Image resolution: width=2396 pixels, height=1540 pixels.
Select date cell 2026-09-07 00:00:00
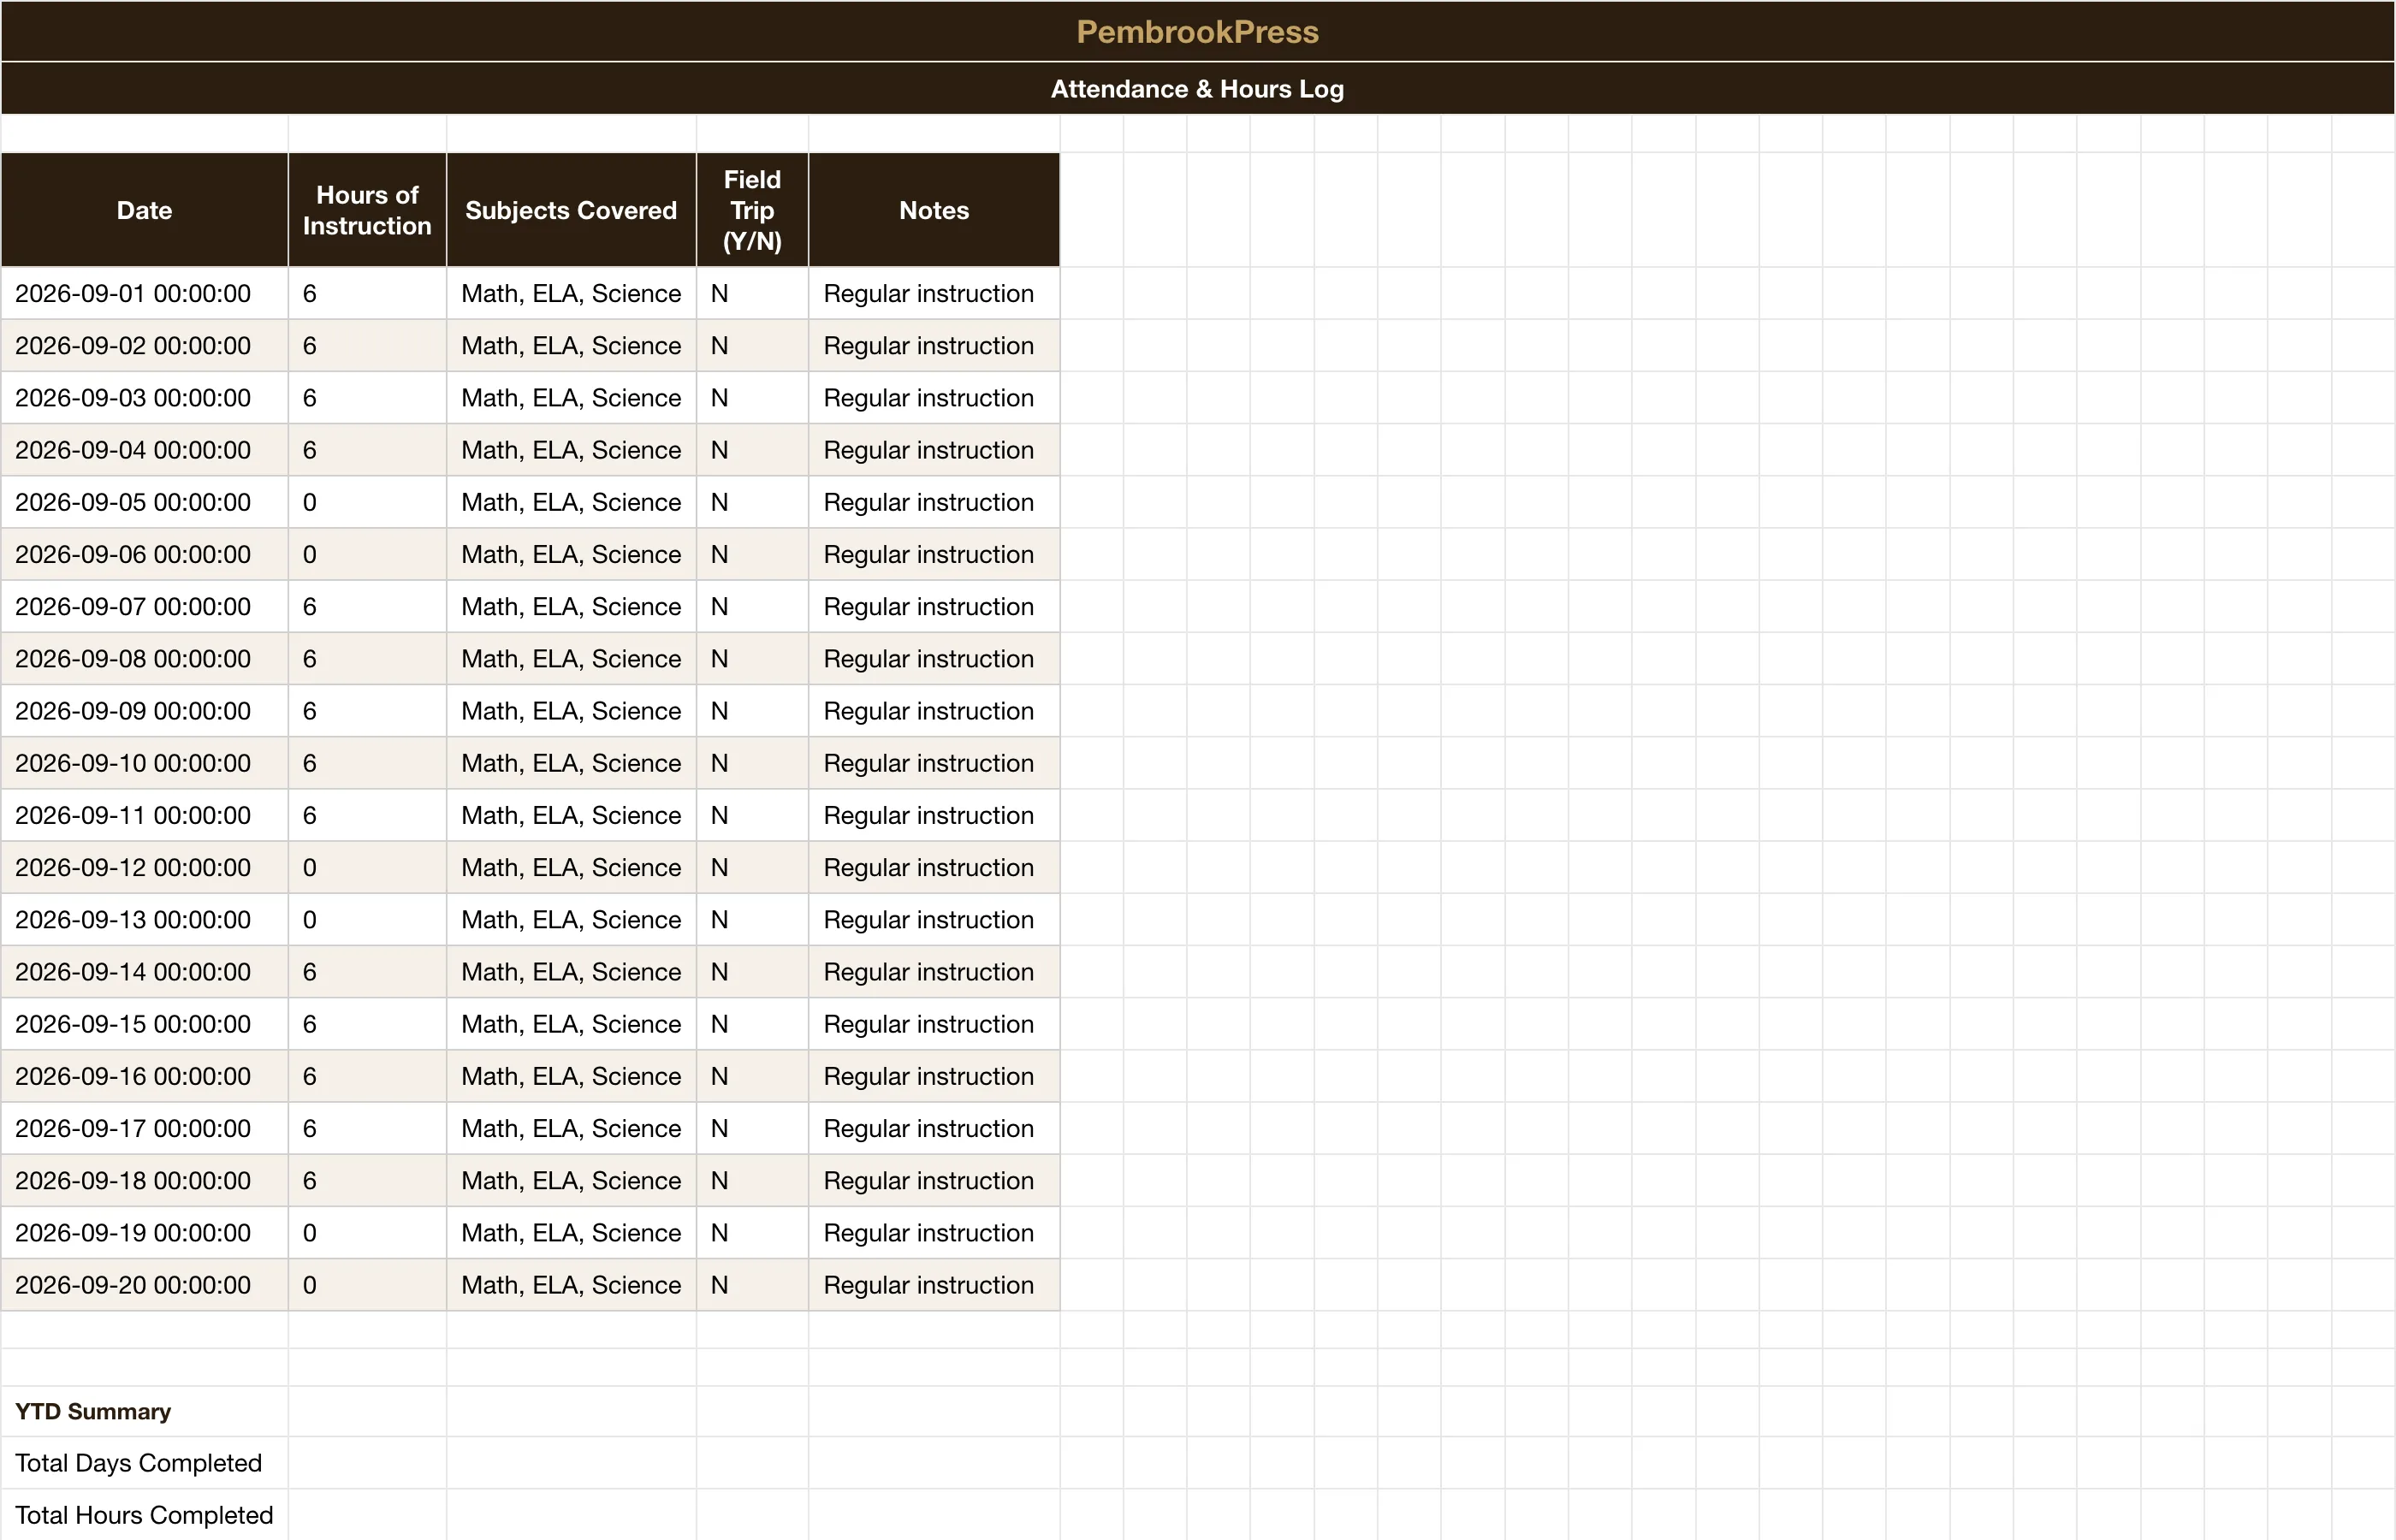(145, 607)
